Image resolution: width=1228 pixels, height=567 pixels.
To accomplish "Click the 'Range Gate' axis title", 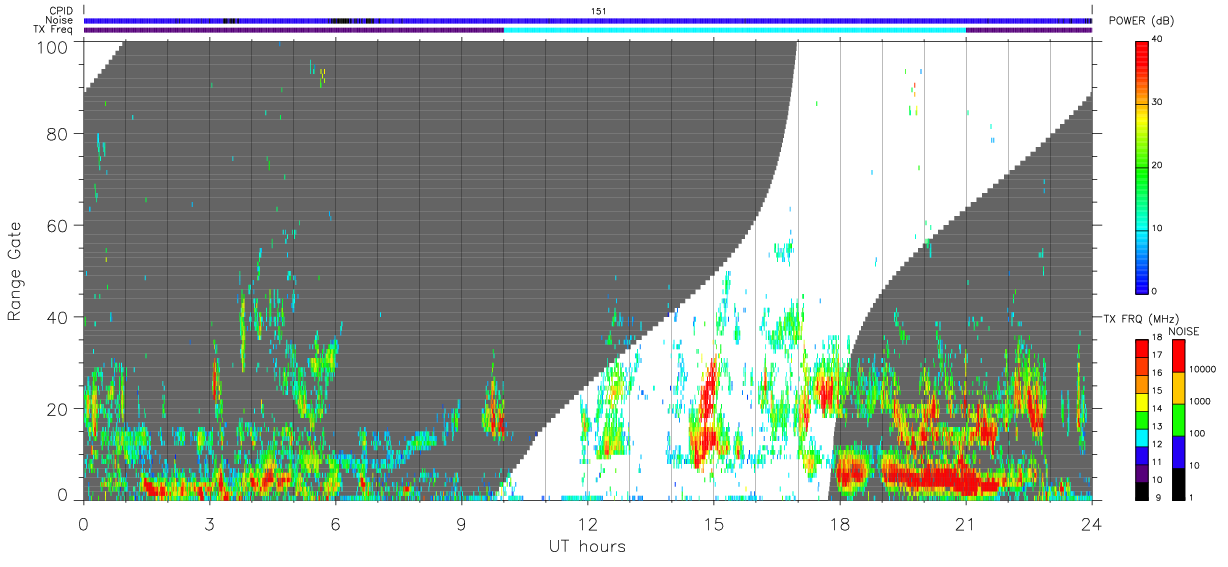I will click(x=15, y=270).
